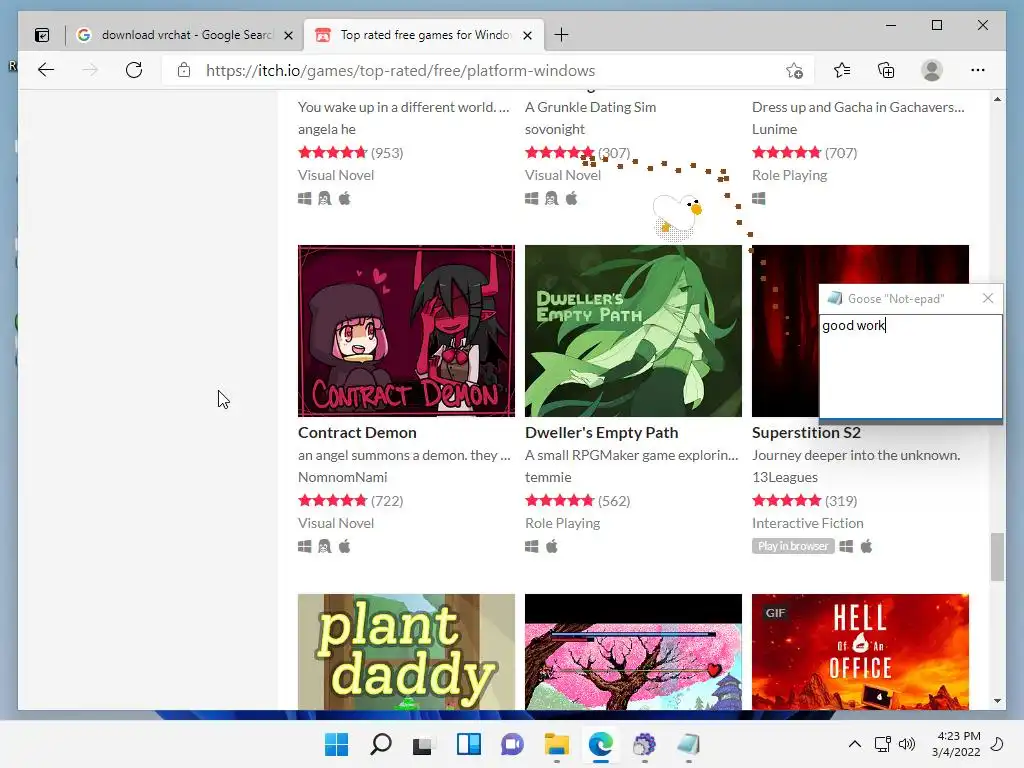Open the browser profile menu

pos(932,70)
